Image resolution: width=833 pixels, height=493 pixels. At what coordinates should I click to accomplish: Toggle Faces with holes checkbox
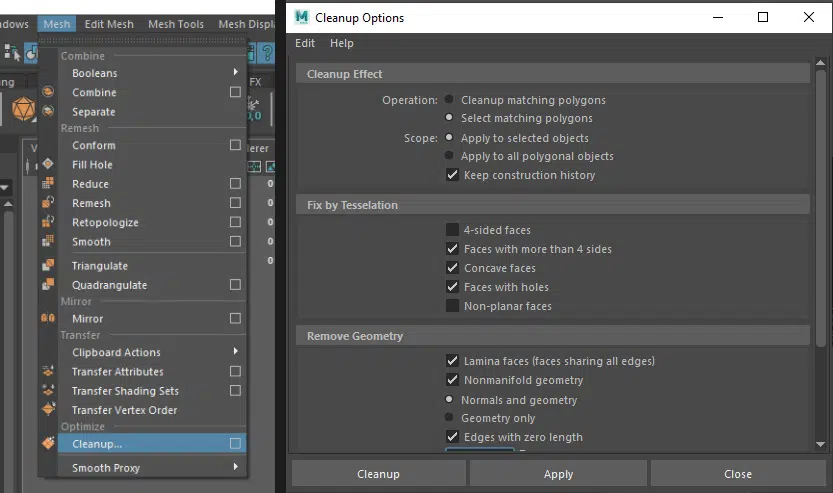[452, 287]
